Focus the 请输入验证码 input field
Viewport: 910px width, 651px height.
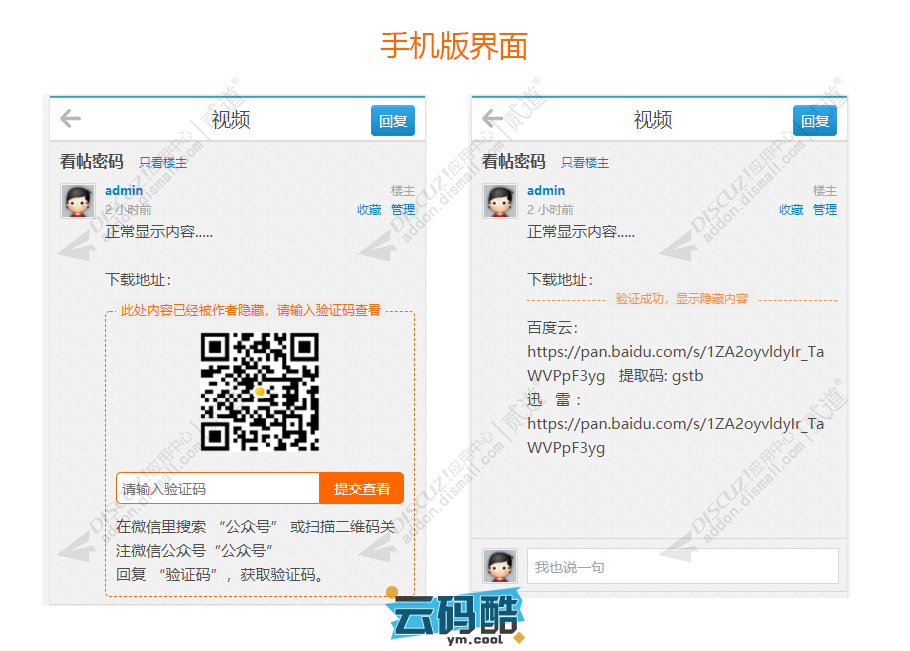(218, 489)
